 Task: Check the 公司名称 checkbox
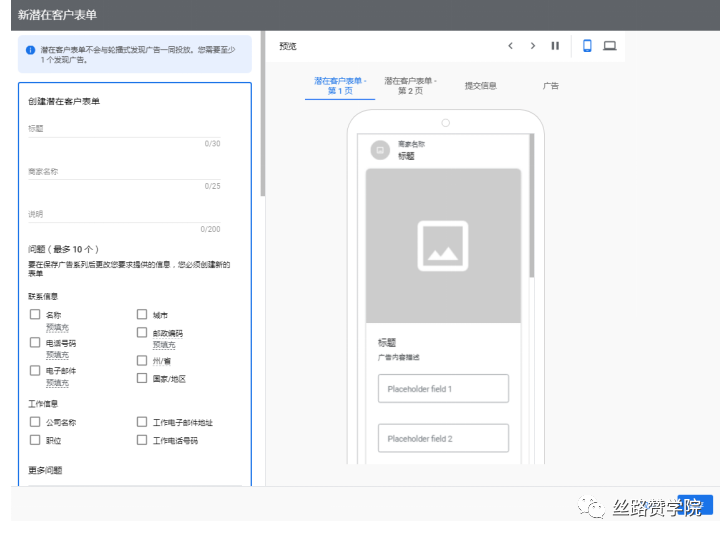[x=35, y=422]
